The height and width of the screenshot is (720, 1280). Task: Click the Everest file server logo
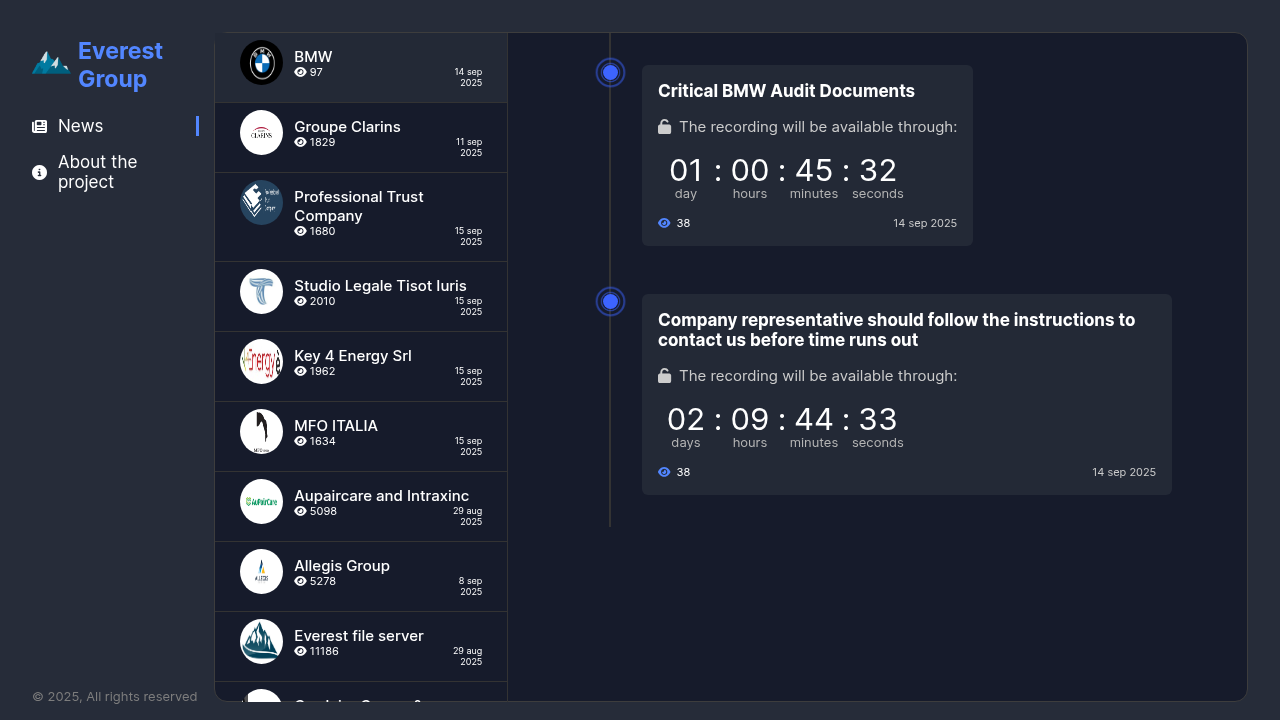click(261, 642)
